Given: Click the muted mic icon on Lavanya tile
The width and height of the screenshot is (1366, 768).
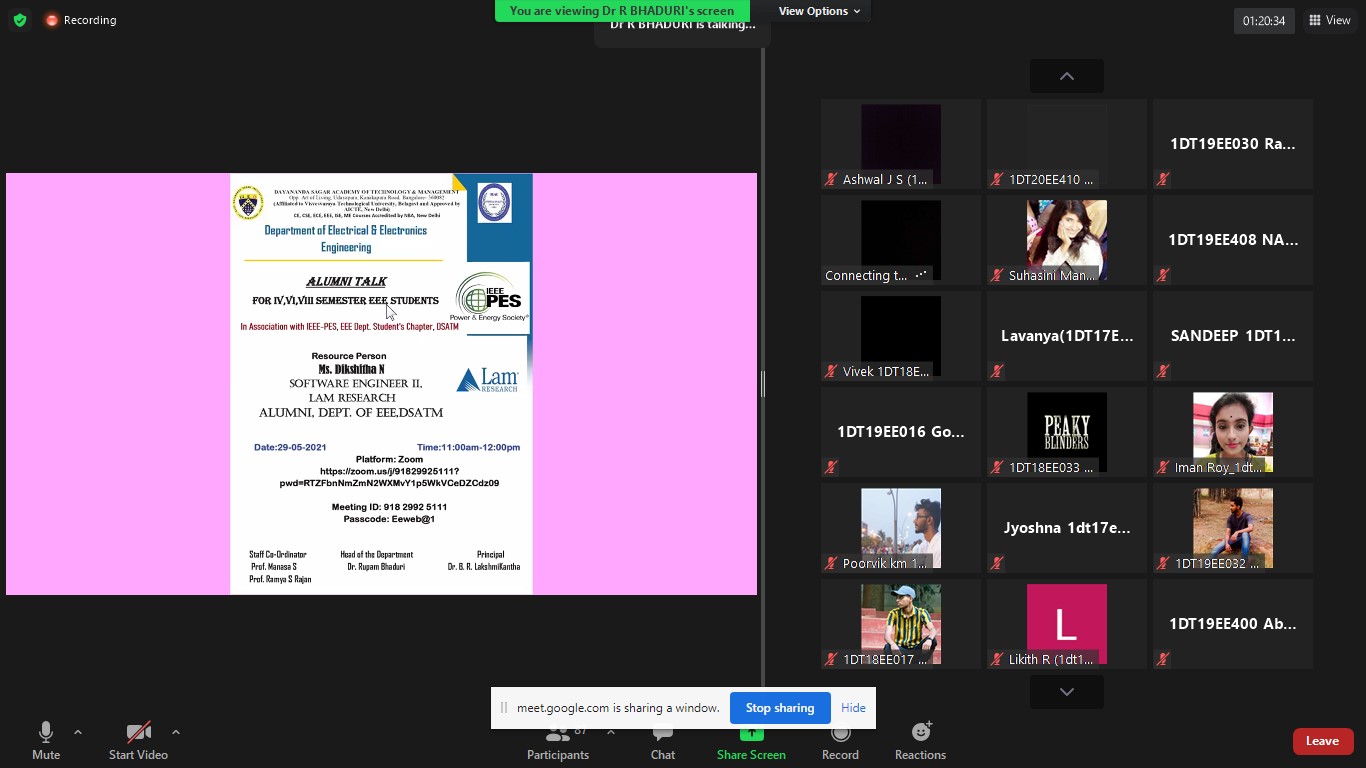Looking at the screenshot, I should [x=997, y=372].
